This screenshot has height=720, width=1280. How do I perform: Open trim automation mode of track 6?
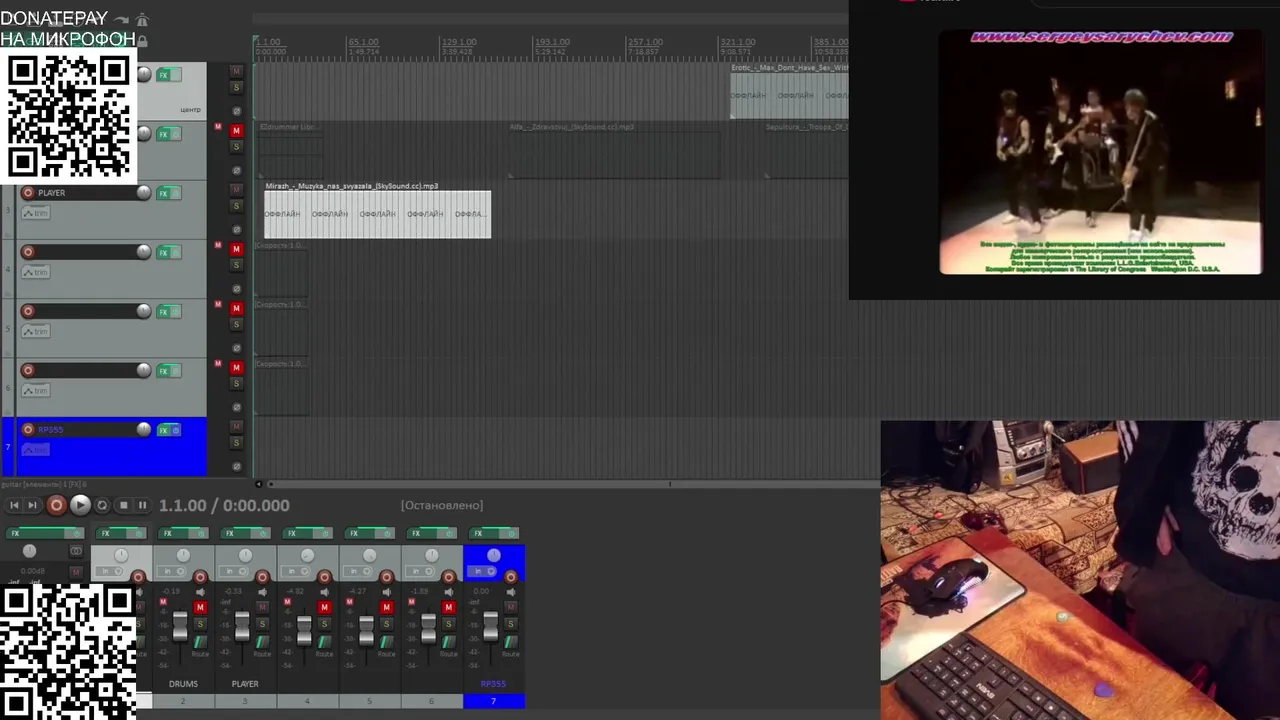(36, 391)
